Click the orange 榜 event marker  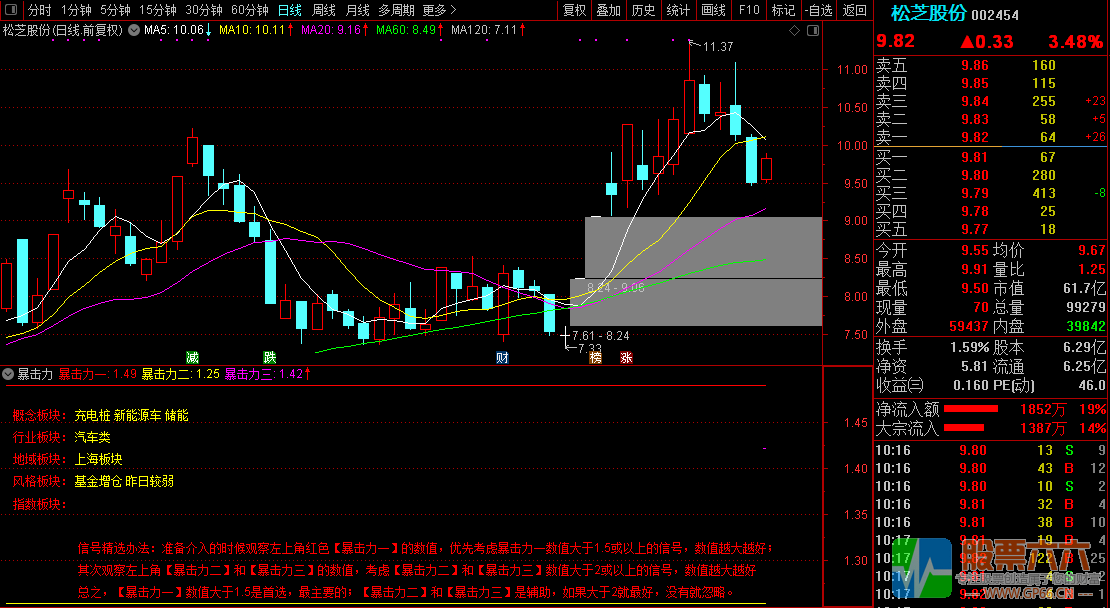pyautogui.click(x=596, y=357)
